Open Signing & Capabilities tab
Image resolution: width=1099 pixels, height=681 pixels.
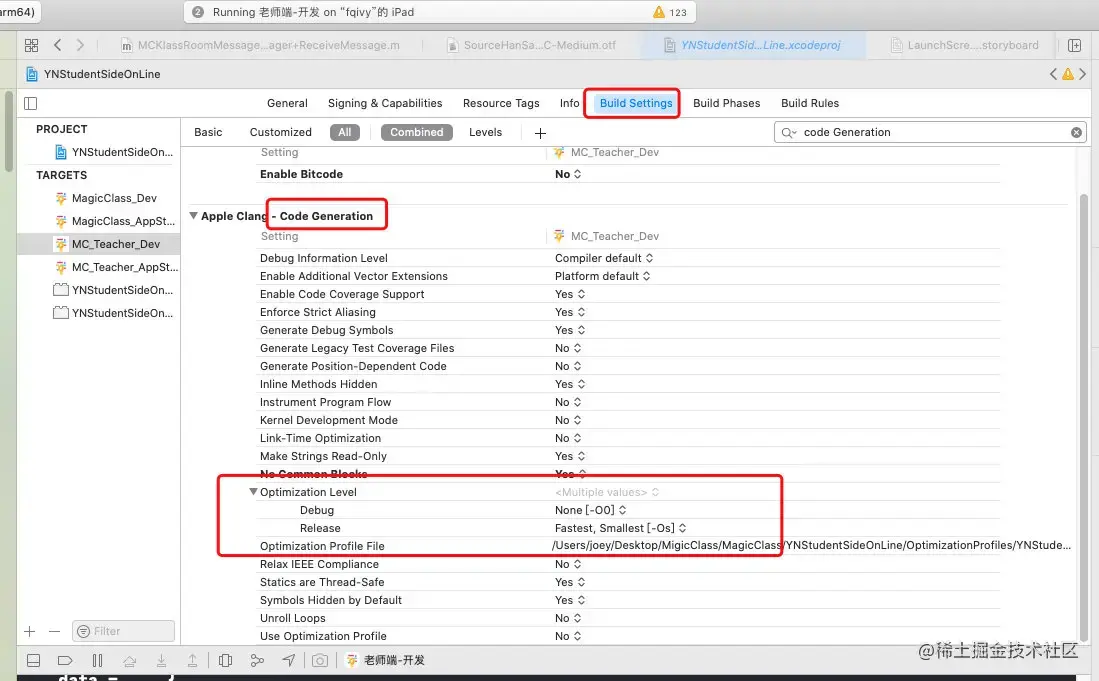[x=385, y=103]
